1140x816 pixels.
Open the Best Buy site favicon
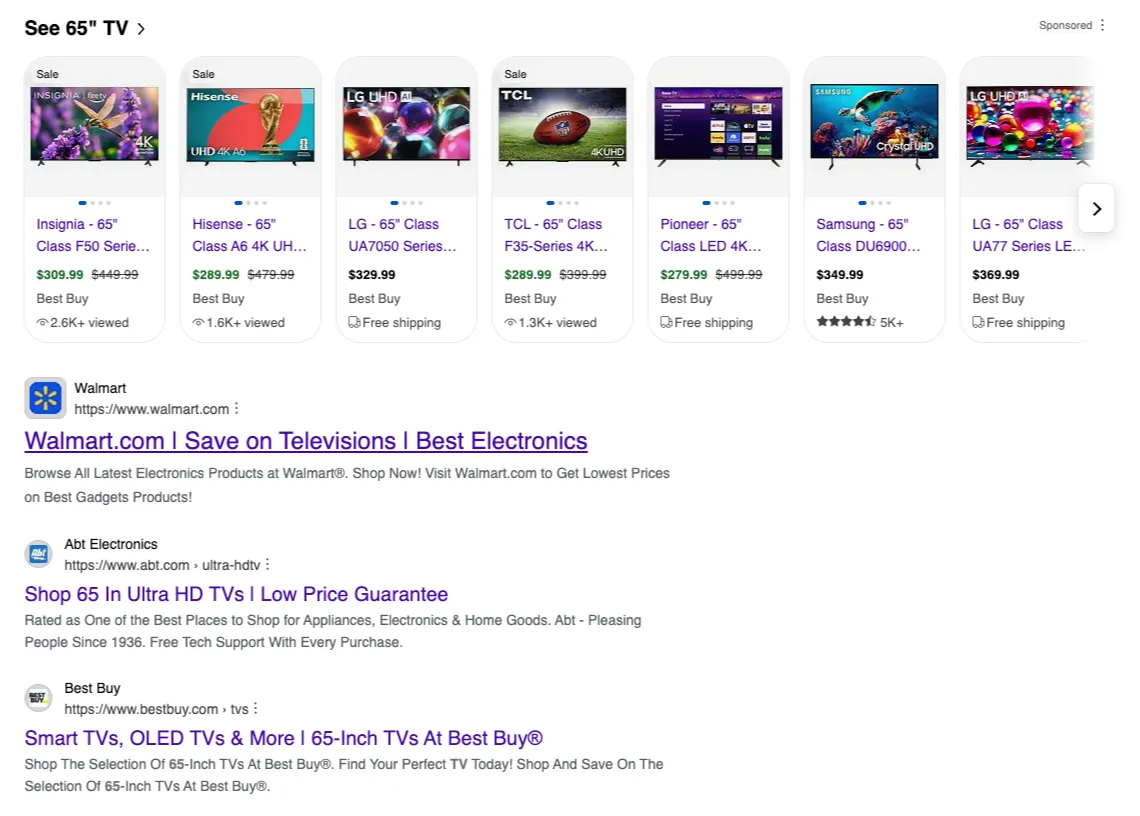click(x=39, y=698)
